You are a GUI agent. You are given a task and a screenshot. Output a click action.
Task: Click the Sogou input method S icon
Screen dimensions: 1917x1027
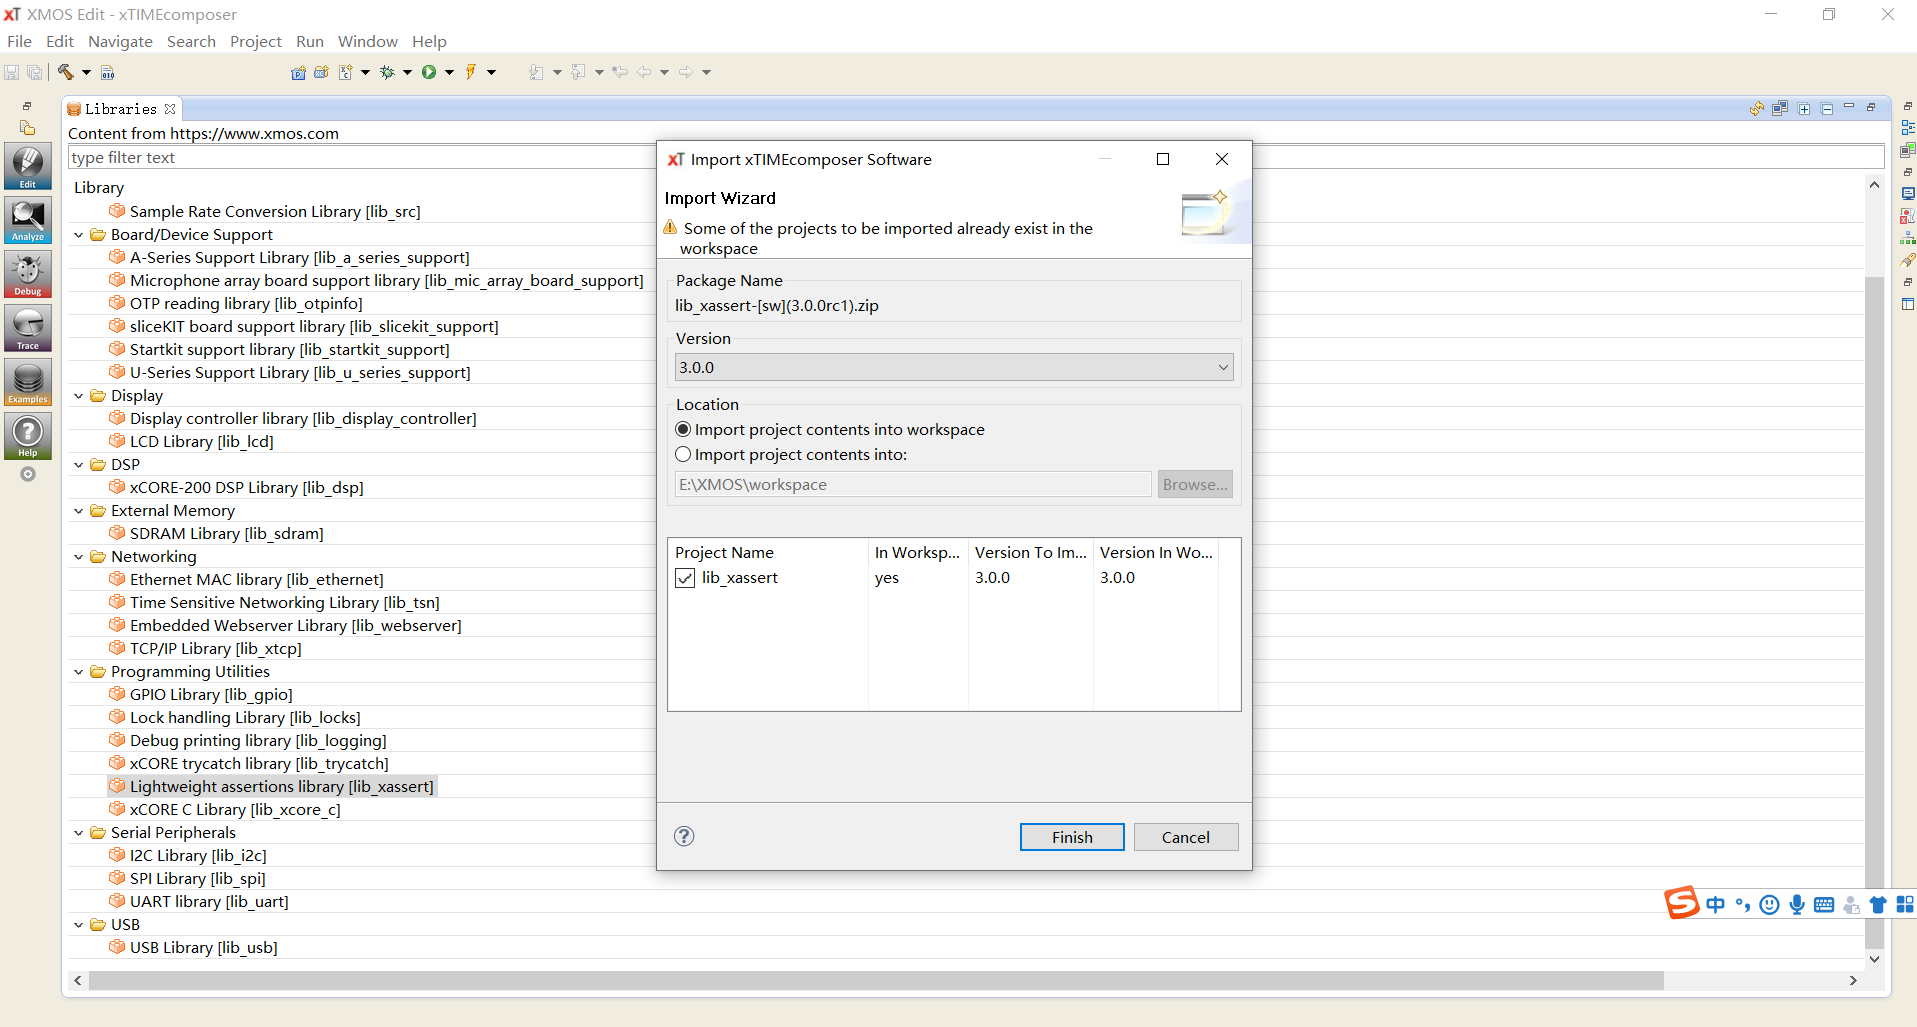click(x=1681, y=902)
